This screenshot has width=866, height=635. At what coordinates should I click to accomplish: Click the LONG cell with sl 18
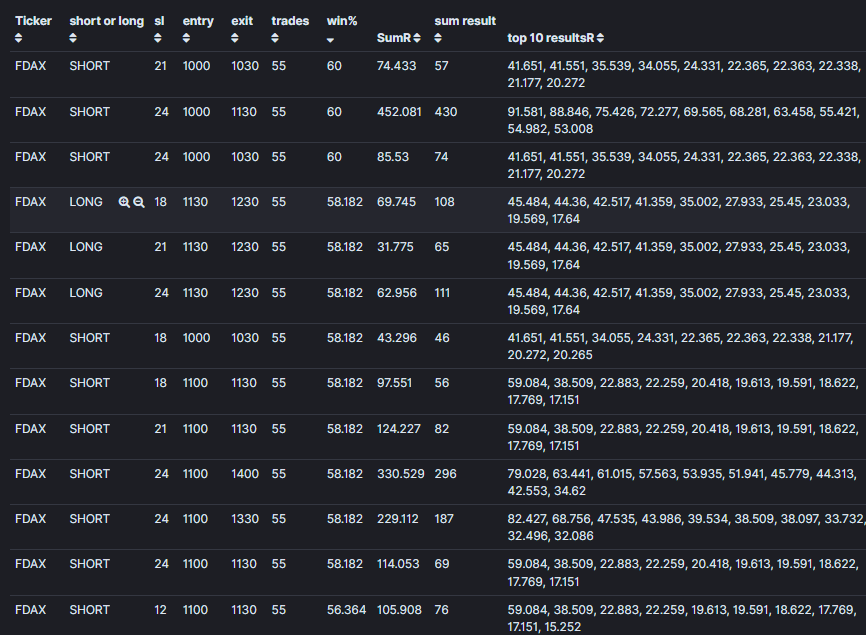click(x=86, y=202)
